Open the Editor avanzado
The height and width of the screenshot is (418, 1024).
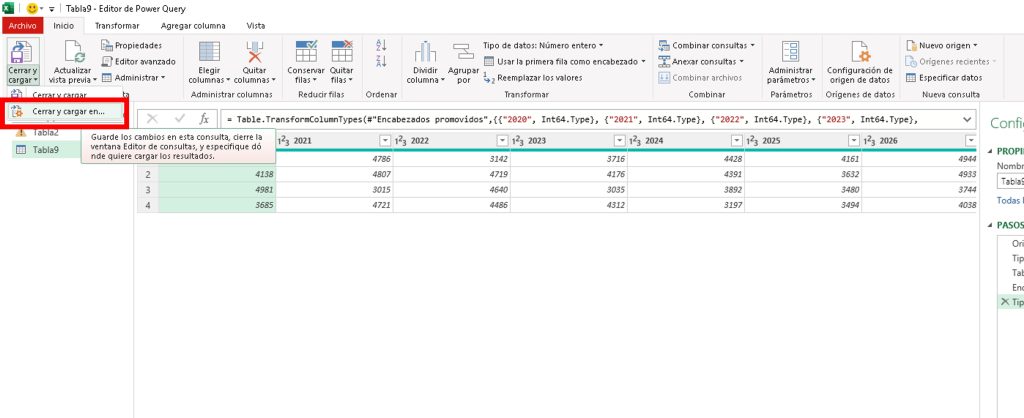tap(138, 61)
